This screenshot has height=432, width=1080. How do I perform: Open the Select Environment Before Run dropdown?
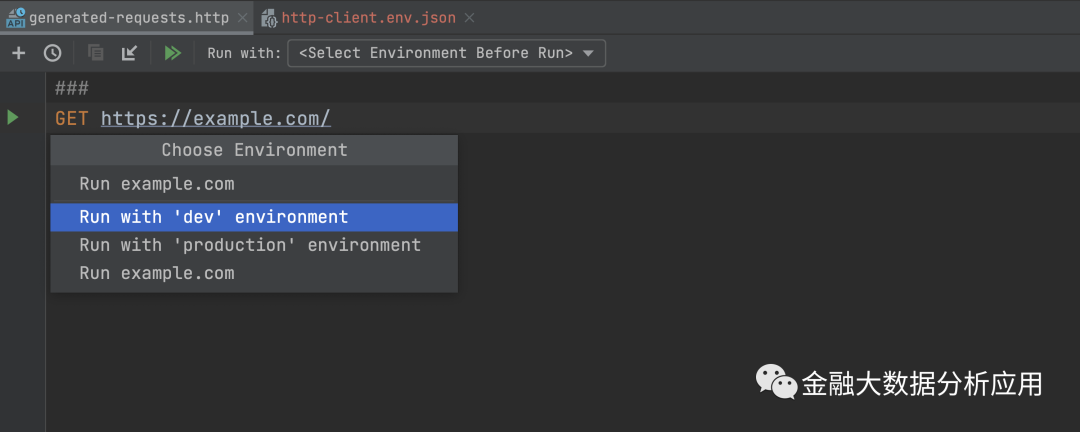point(446,53)
